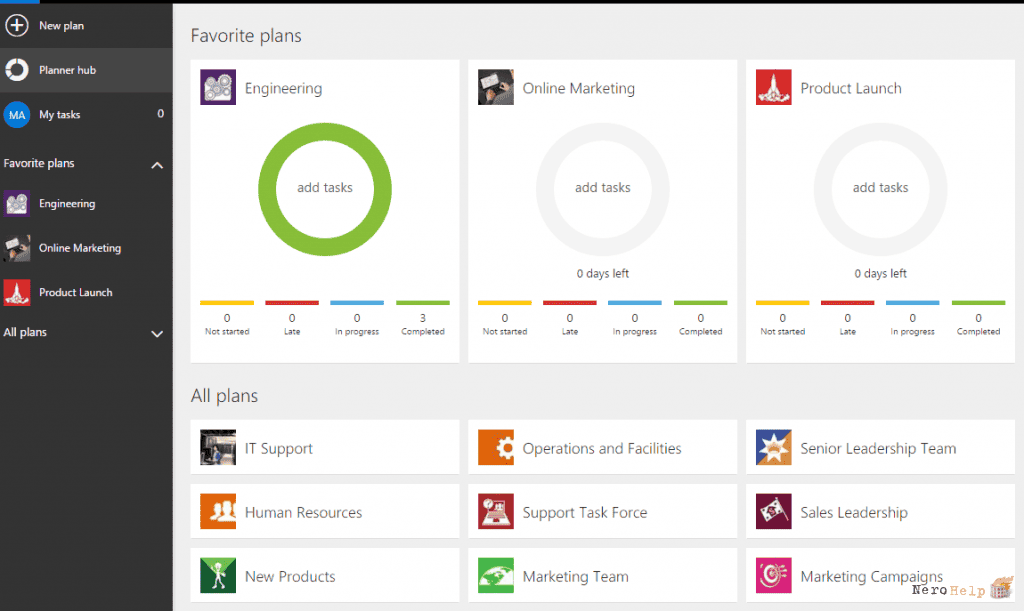
Task: Click the New plan plus icon
Action: pyautogui.click(x=16, y=25)
